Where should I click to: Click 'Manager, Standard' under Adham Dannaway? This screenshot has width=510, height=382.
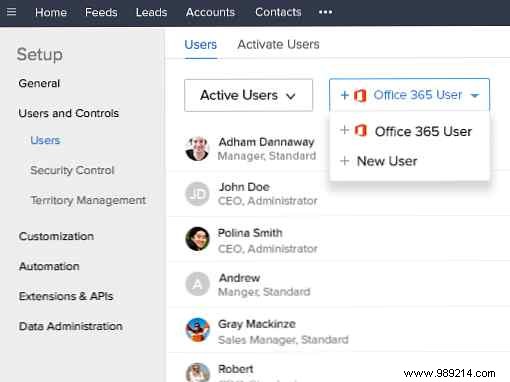tap(267, 156)
